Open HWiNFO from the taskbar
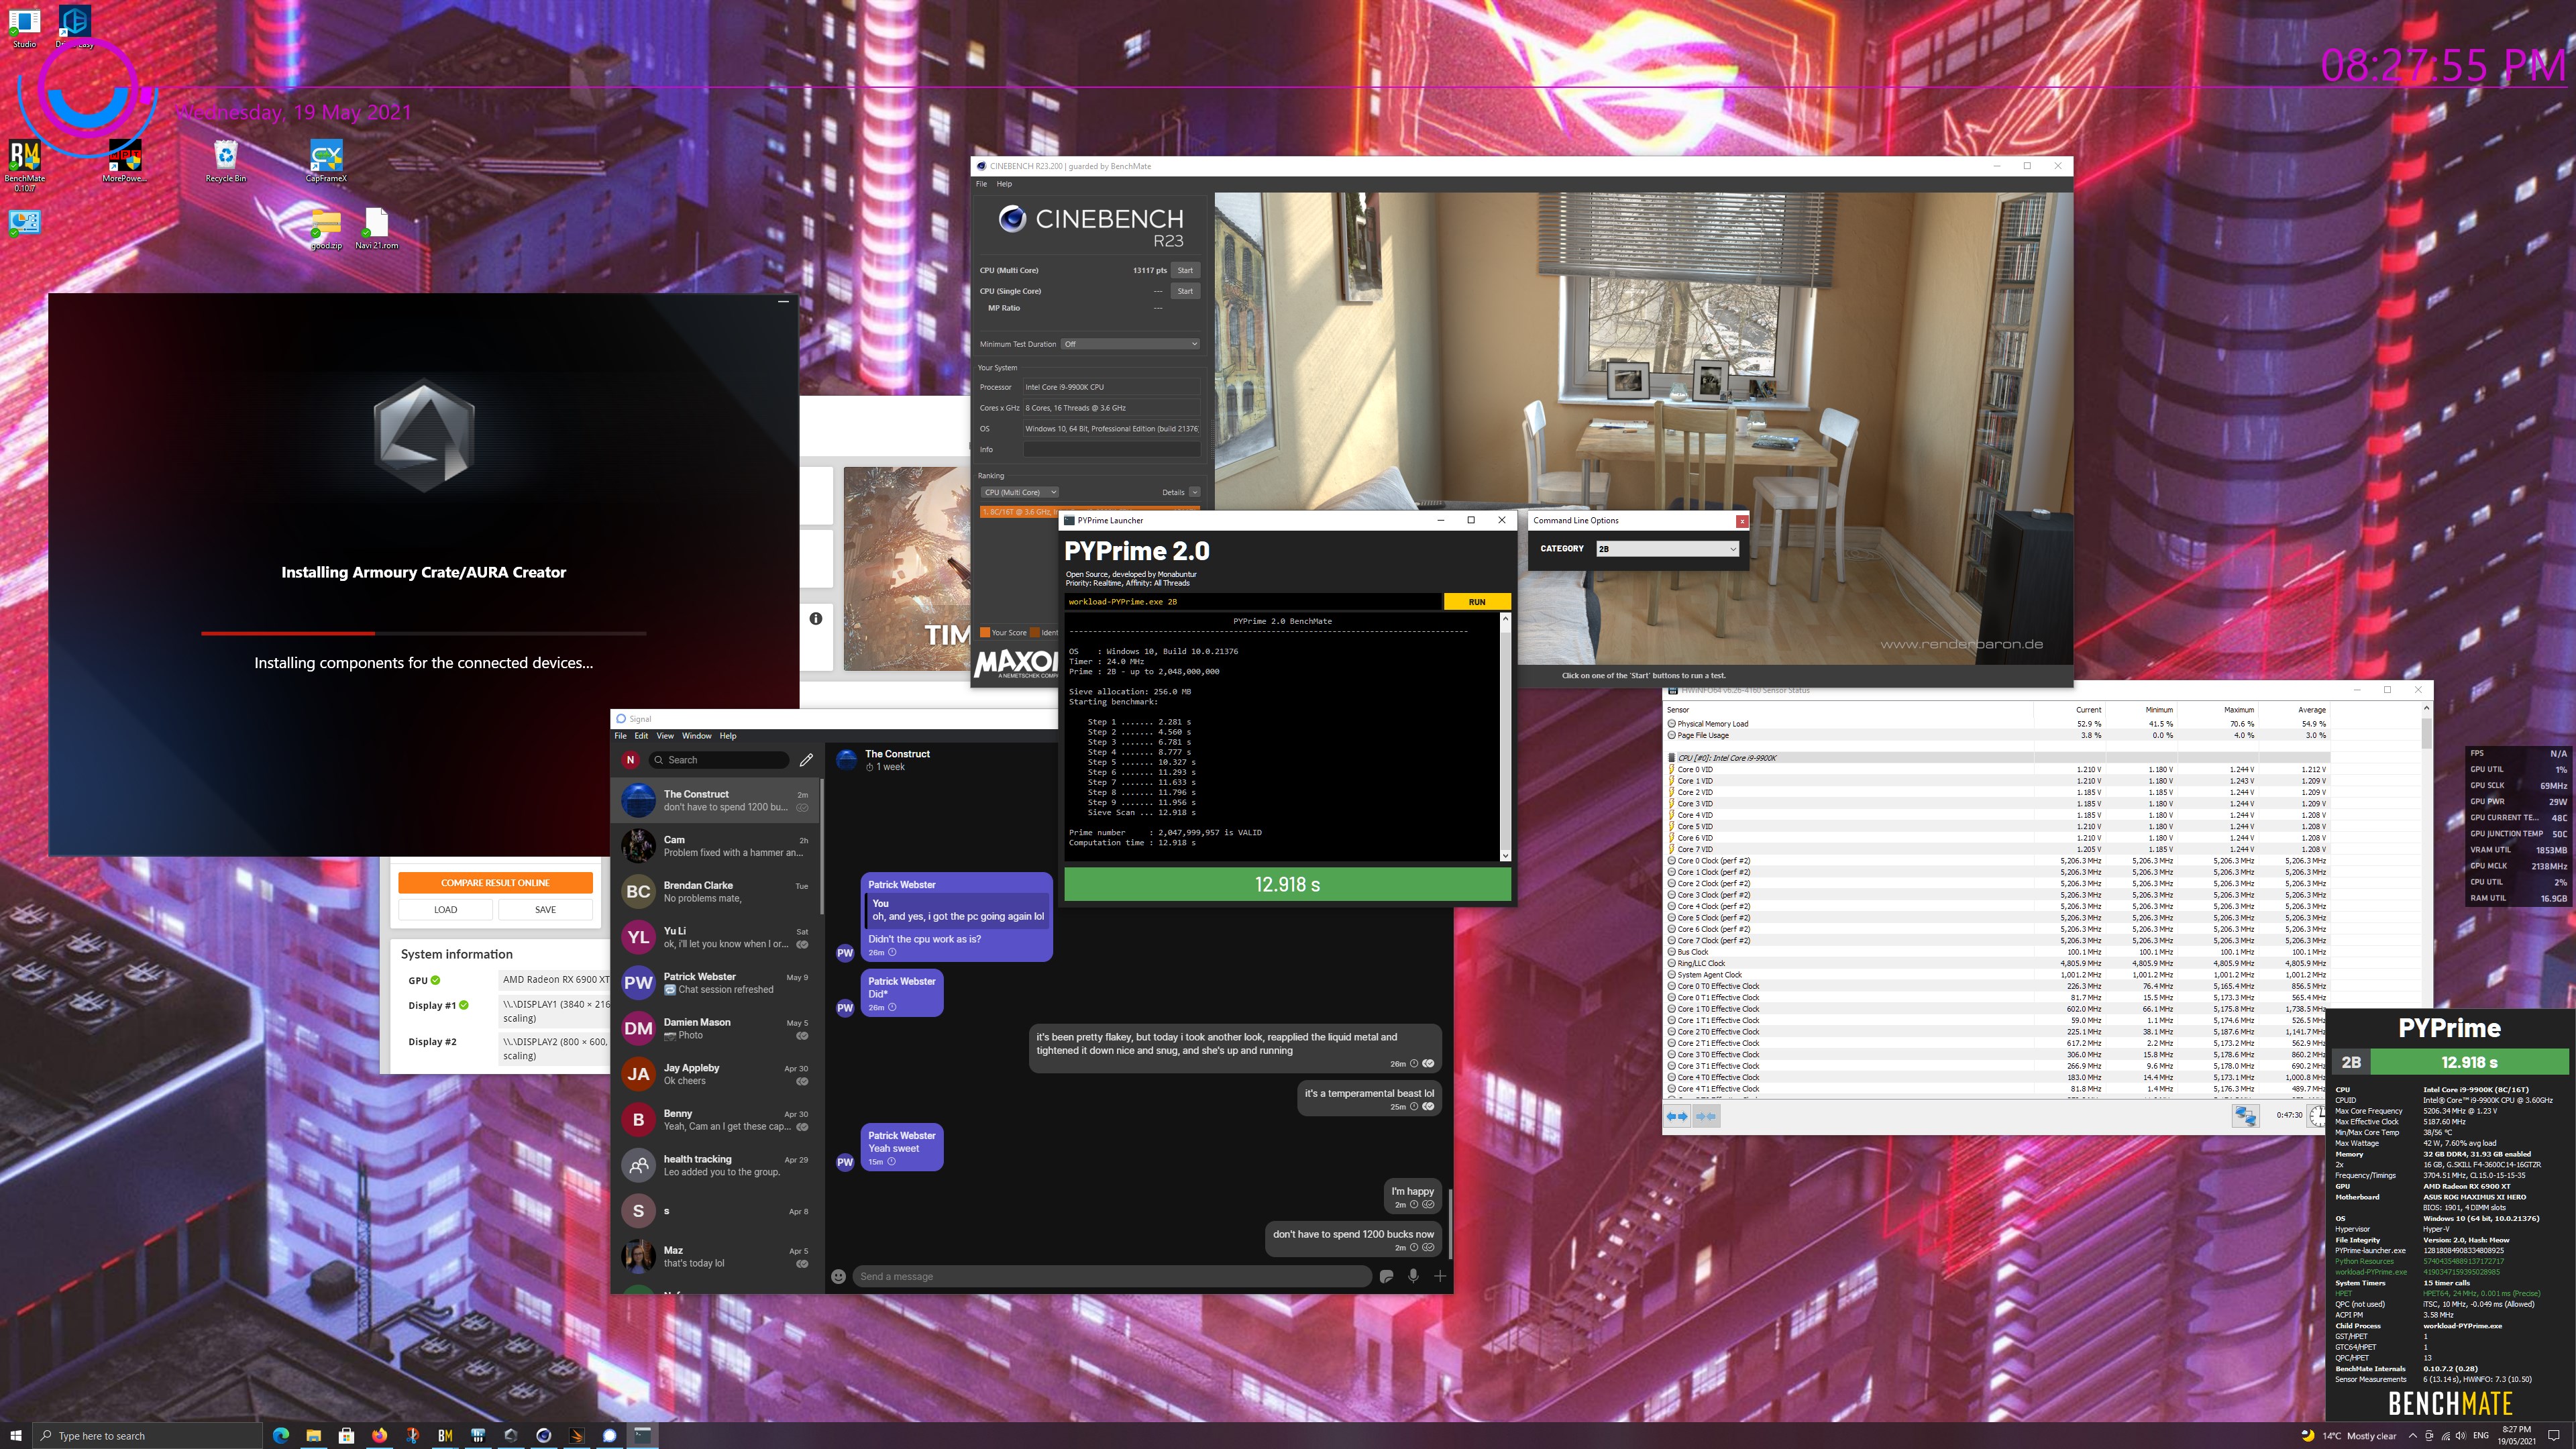The height and width of the screenshot is (1449, 2576). [478, 1435]
